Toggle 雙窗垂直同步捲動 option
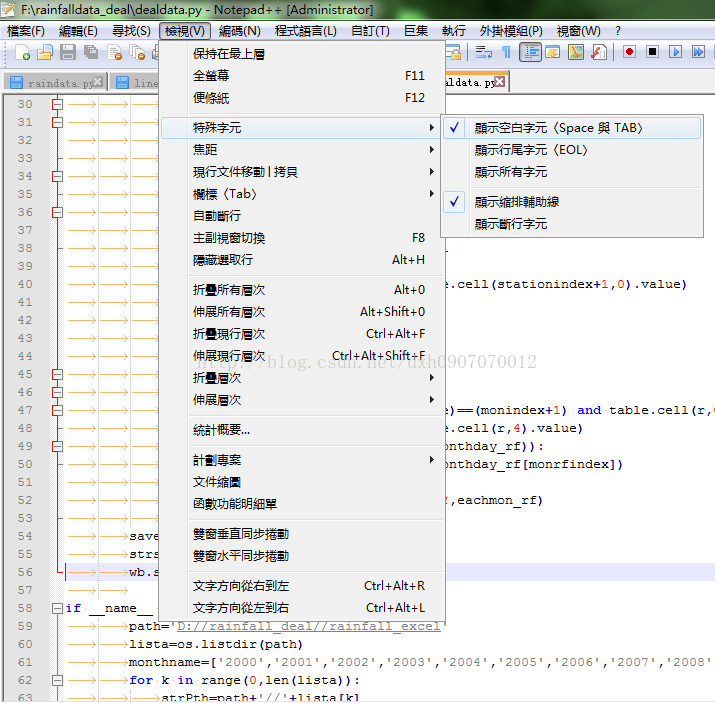 click(x=302, y=534)
